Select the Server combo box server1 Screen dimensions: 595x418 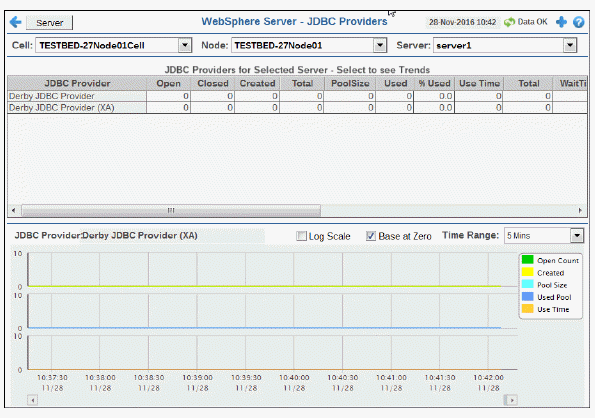coord(505,45)
